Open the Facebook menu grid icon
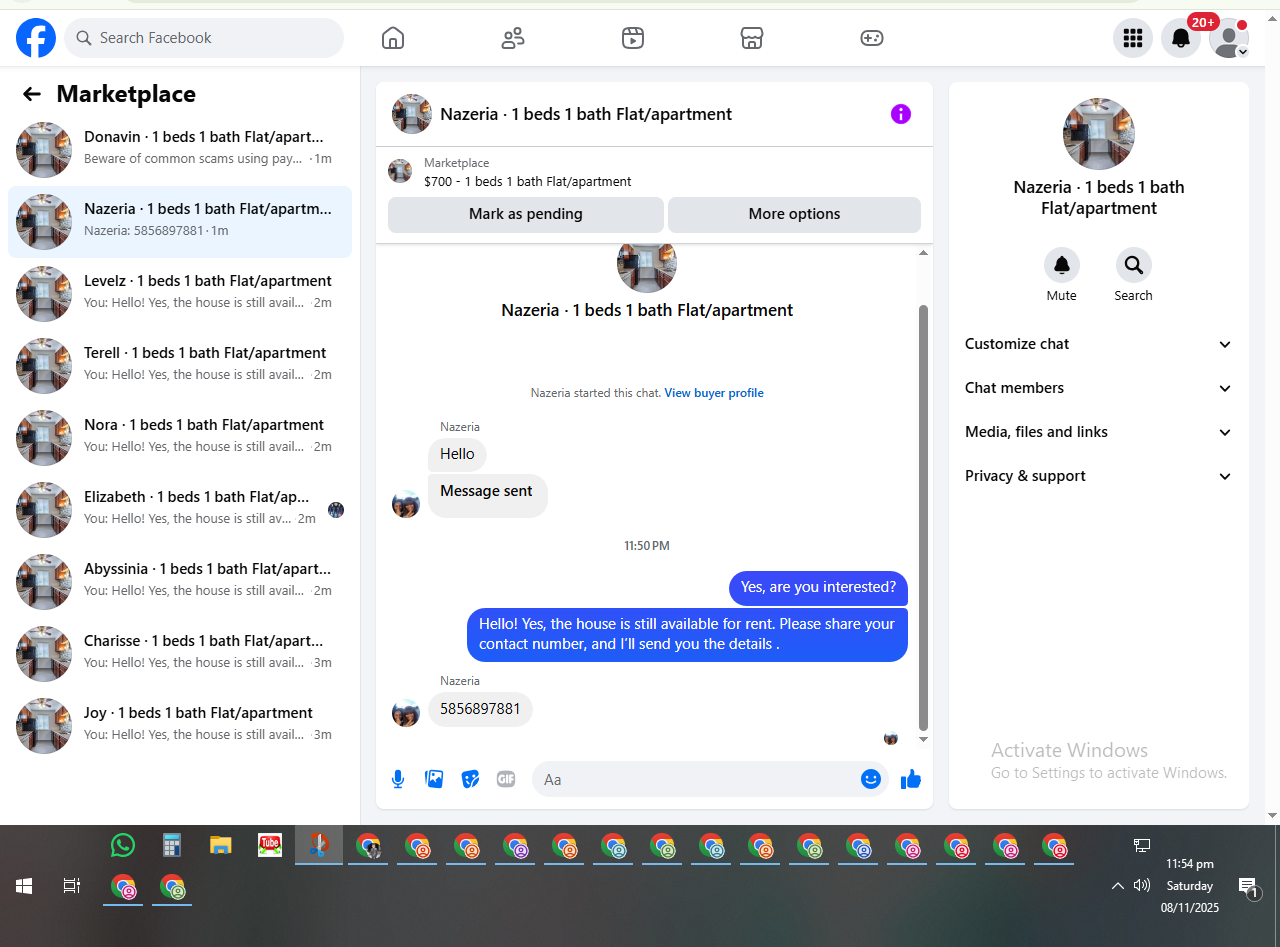The height and width of the screenshot is (947, 1280). [x=1133, y=38]
